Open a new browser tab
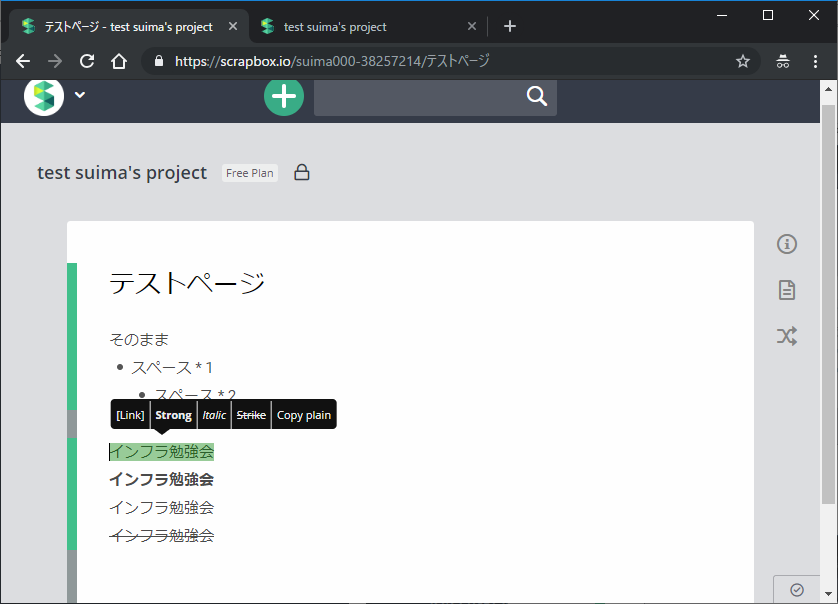Screen dimensions: 838x604 (x=510, y=26)
